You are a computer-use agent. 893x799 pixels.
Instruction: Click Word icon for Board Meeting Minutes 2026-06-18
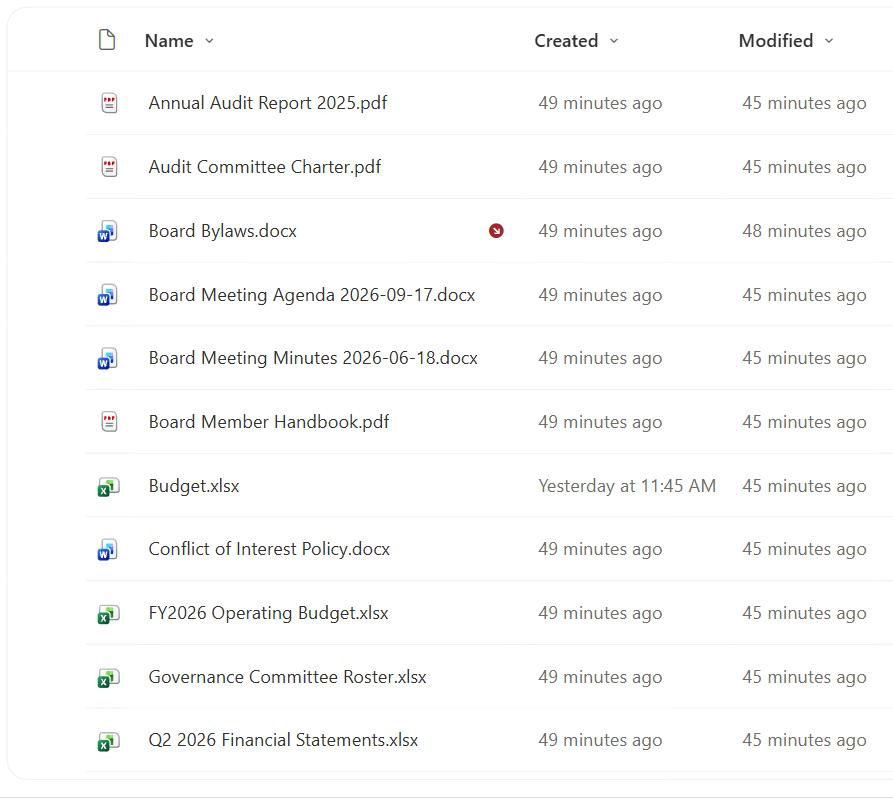pos(107,359)
